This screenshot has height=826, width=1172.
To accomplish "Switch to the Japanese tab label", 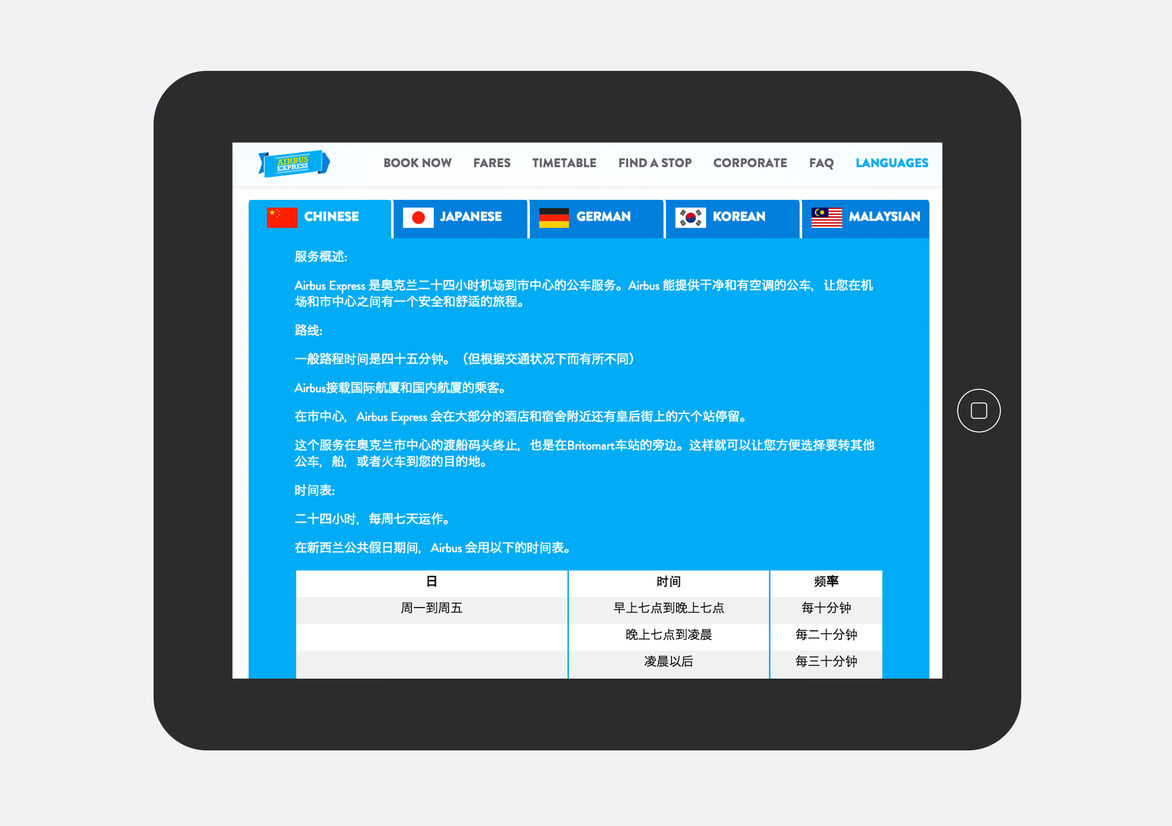I will pos(471,217).
